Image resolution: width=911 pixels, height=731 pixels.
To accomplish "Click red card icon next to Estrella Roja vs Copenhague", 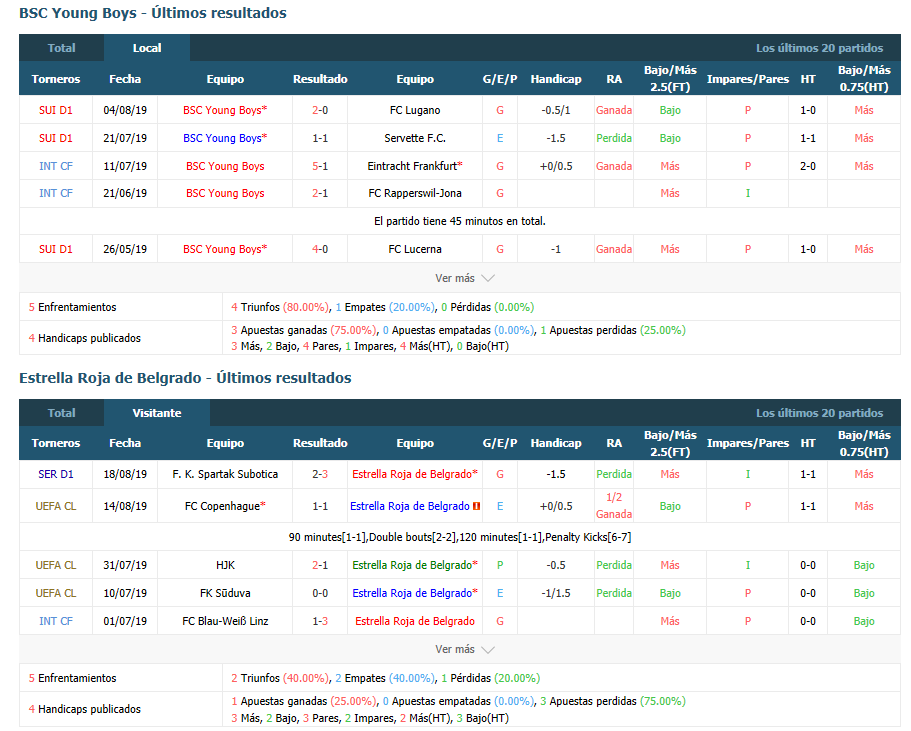I will [x=476, y=506].
